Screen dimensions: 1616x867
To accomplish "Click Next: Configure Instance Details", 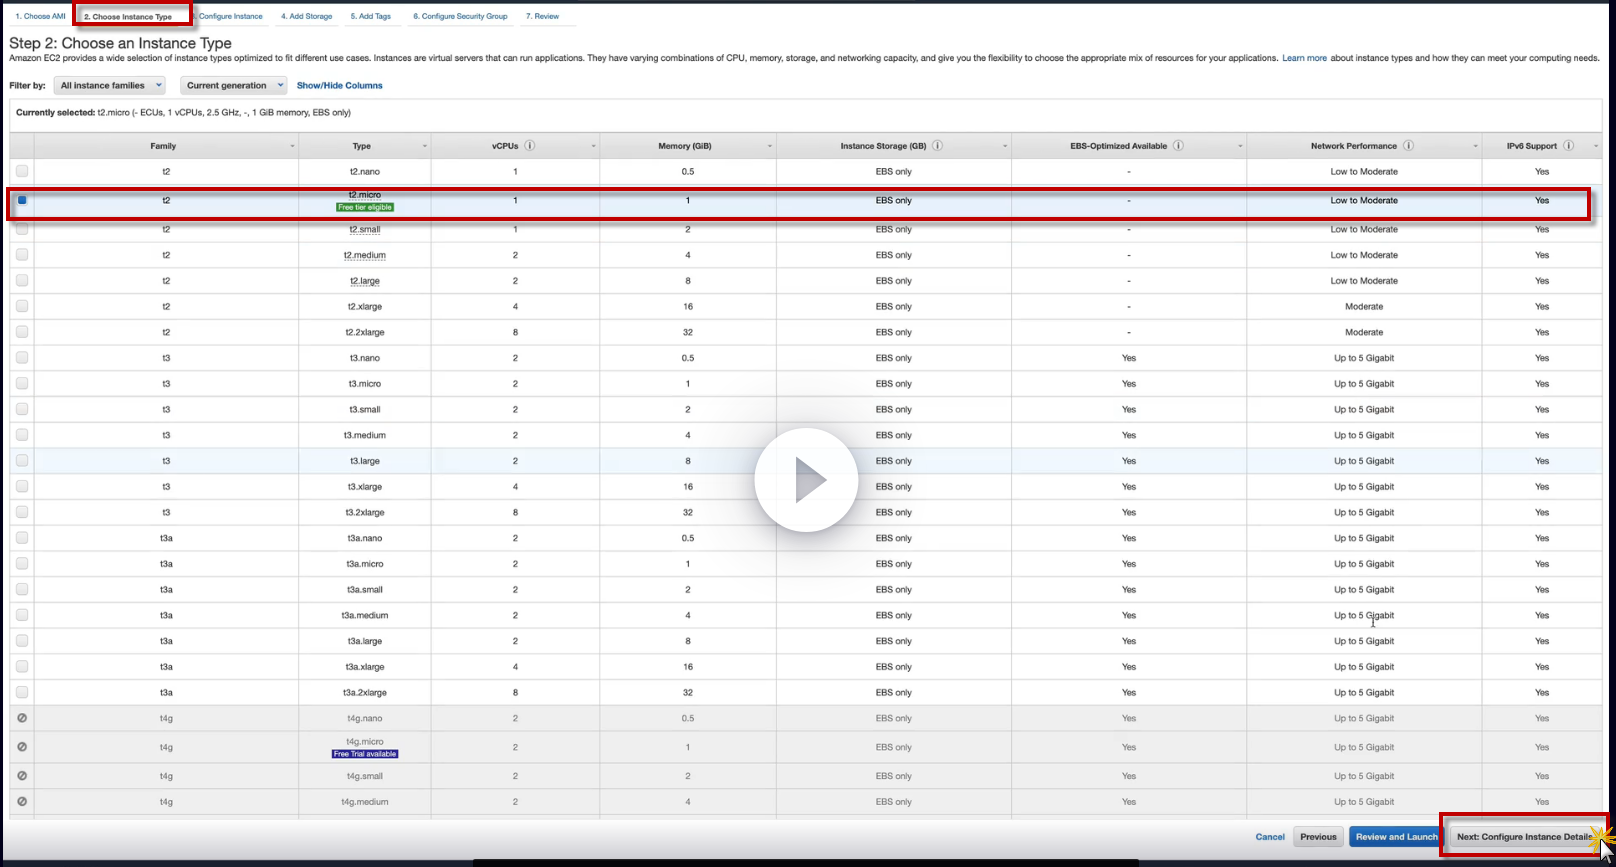I will [1524, 837].
